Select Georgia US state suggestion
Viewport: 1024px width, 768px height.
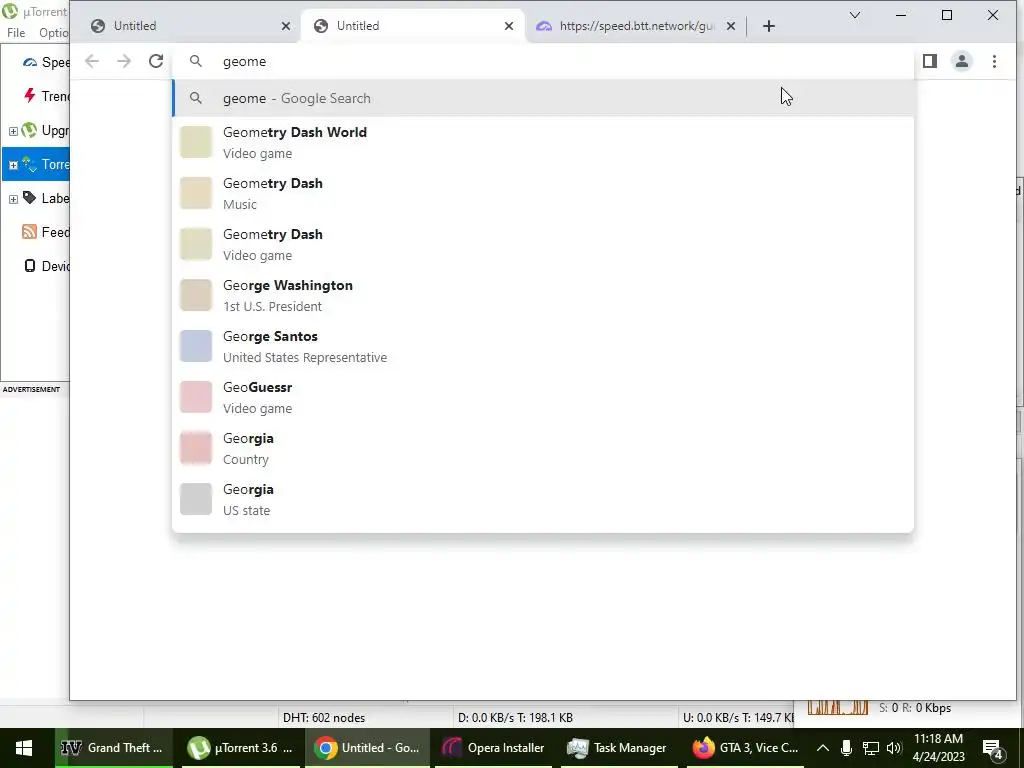[x=543, y=499]
